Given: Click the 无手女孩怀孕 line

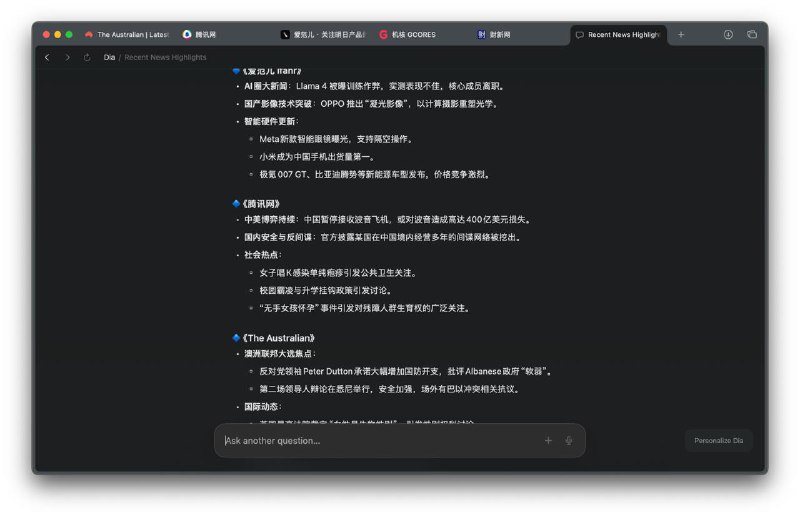Looking at the screenshot, I should click(365, 308).
